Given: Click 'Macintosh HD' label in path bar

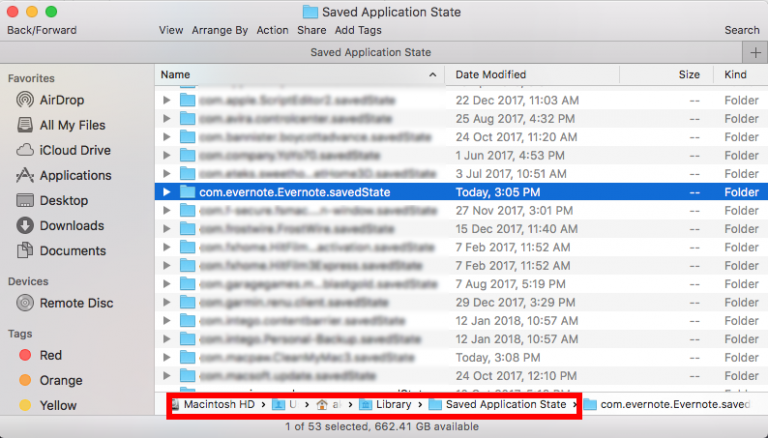Looking at the screenshot, I should [x=219, y=405].
